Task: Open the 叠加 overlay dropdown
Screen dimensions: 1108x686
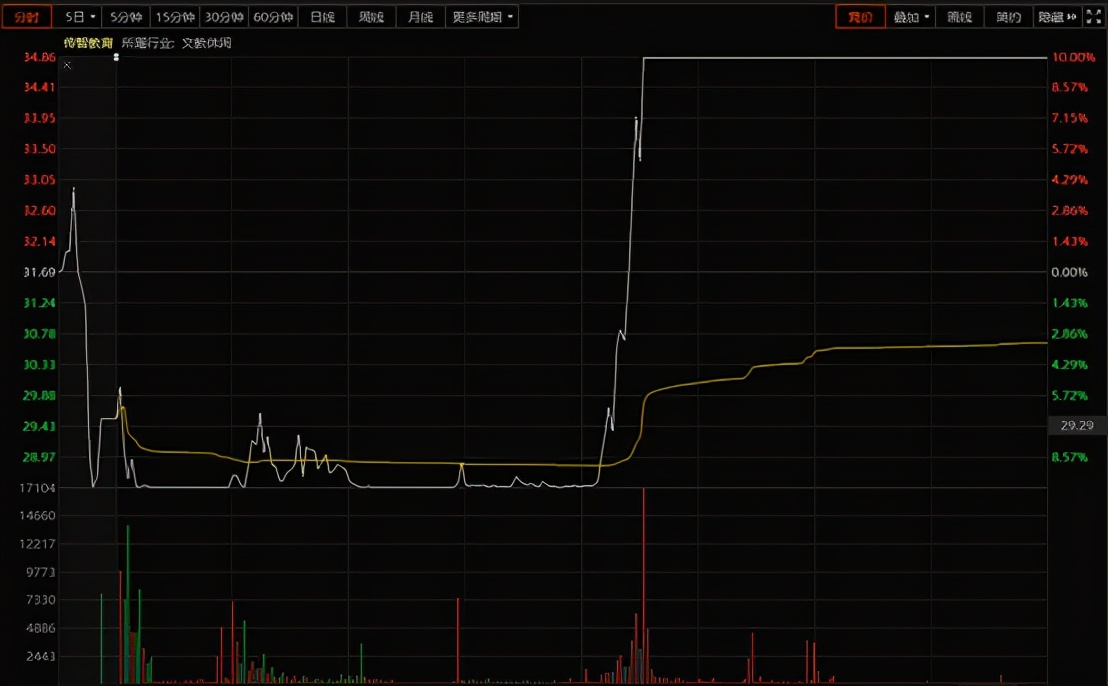Action: [911, 17]
